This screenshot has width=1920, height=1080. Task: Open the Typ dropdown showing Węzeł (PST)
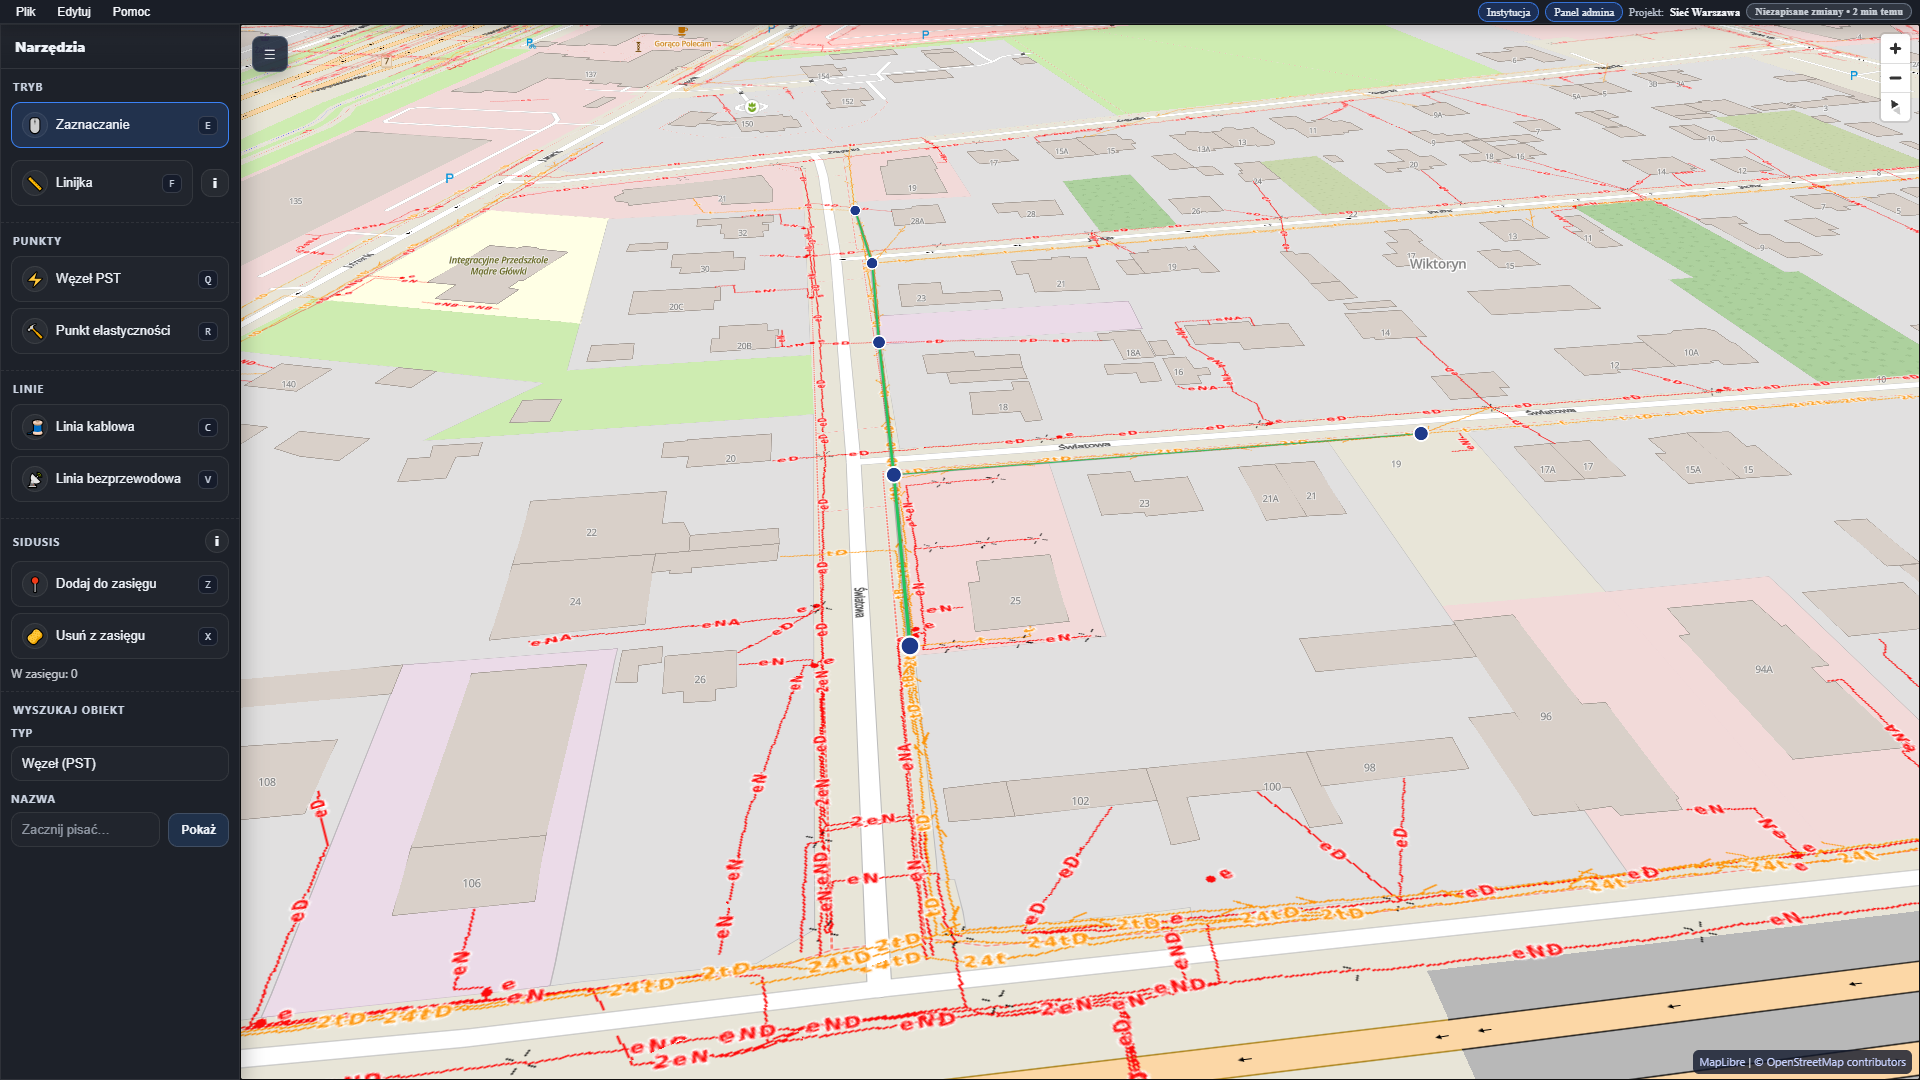click(119, 763)
